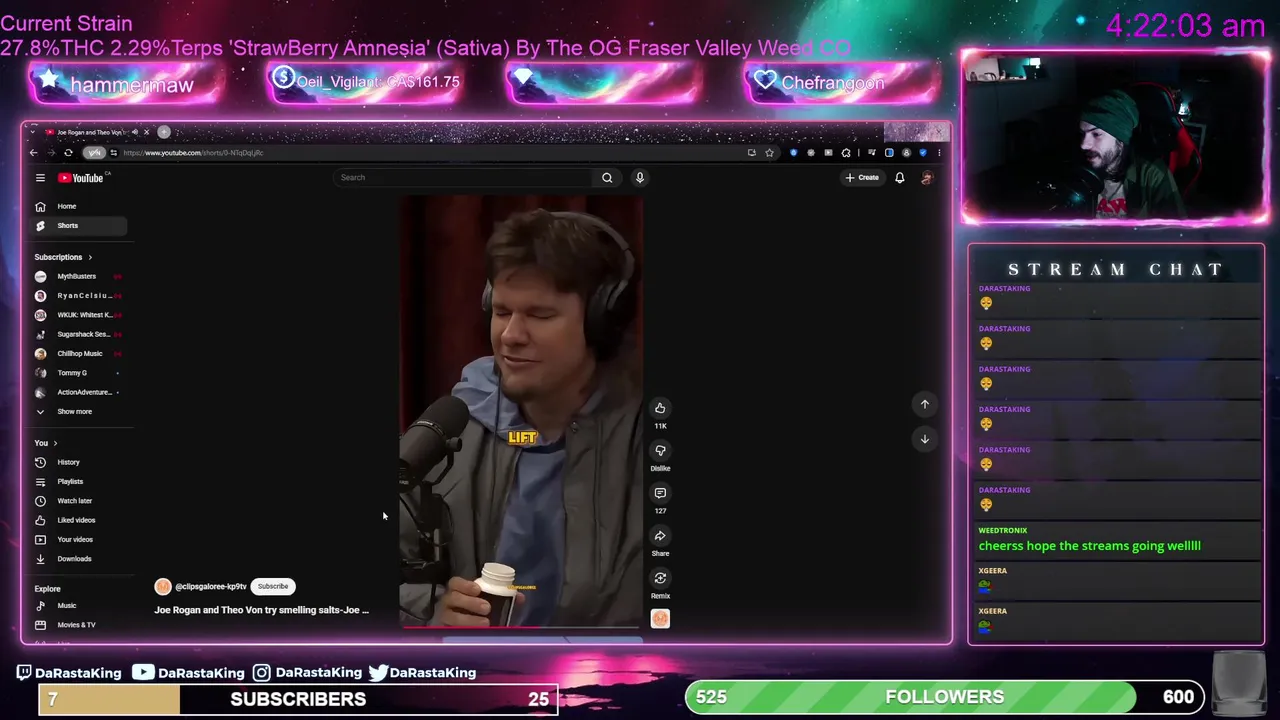The width and height of the screenshot is (1280, 720).
Task: Open Liked videos
Action: 80,520
